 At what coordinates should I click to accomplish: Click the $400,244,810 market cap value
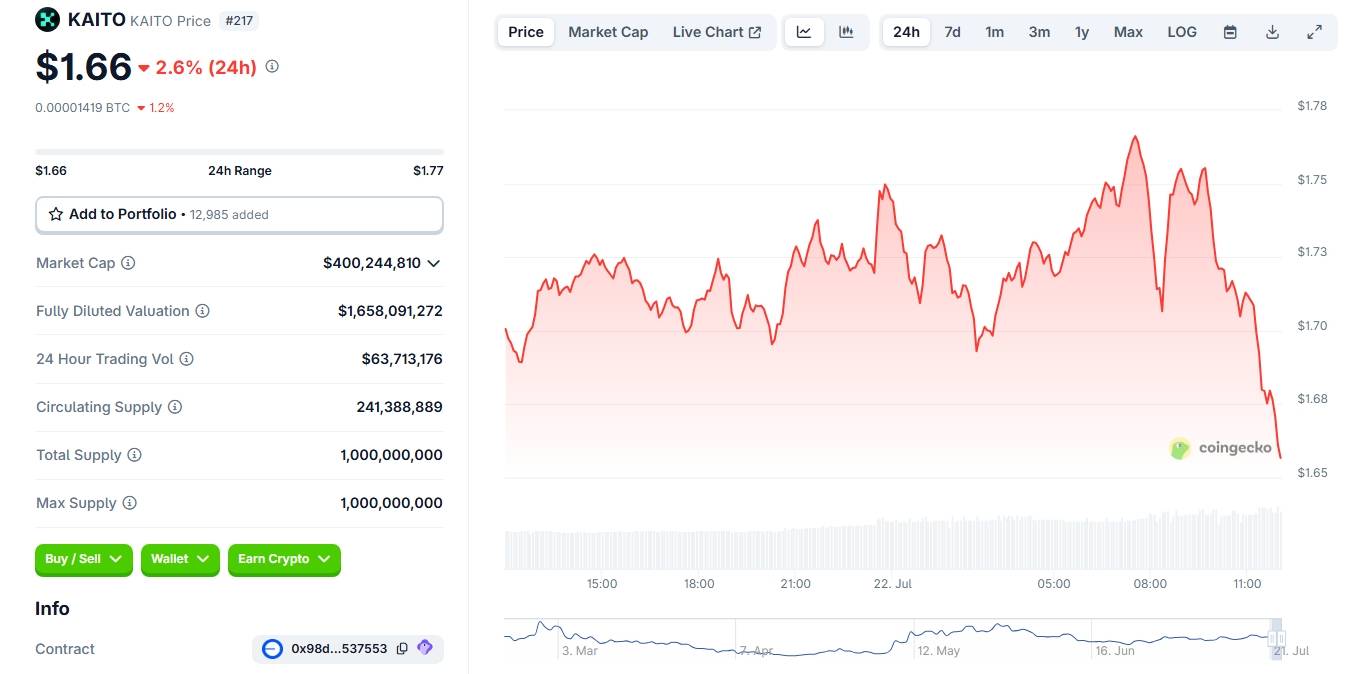pyautogui.click(x=372, y=263)
